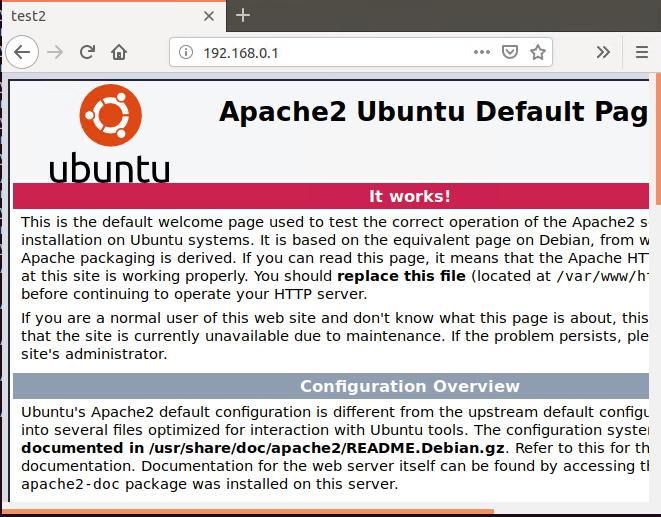Click the bold "replace this file" text
The width and height of the screenshot is (661, 517).
point(401,276)
